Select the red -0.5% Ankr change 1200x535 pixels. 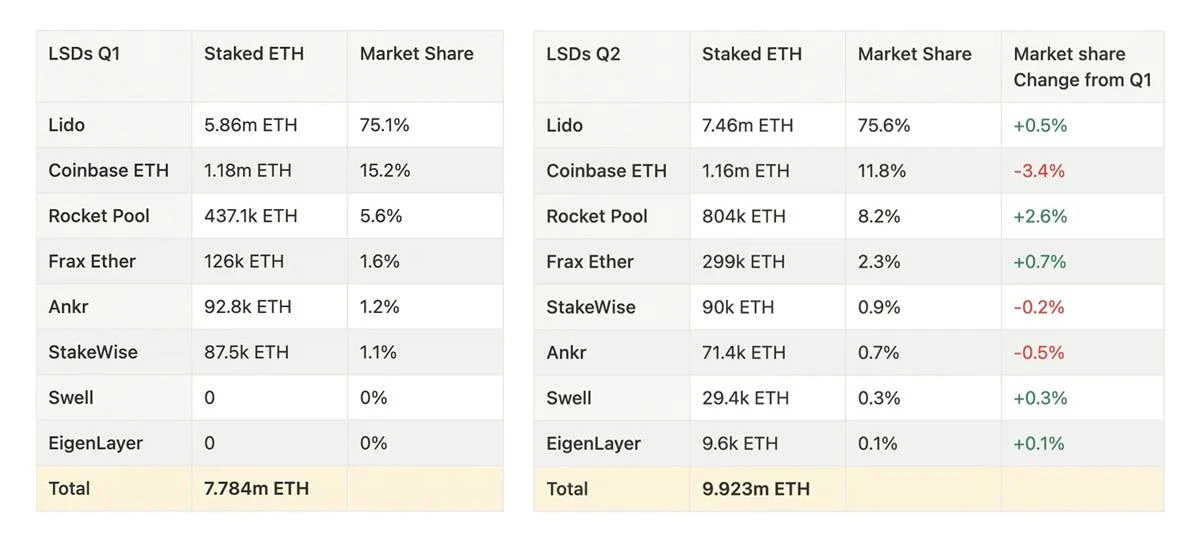[1039, 352]
